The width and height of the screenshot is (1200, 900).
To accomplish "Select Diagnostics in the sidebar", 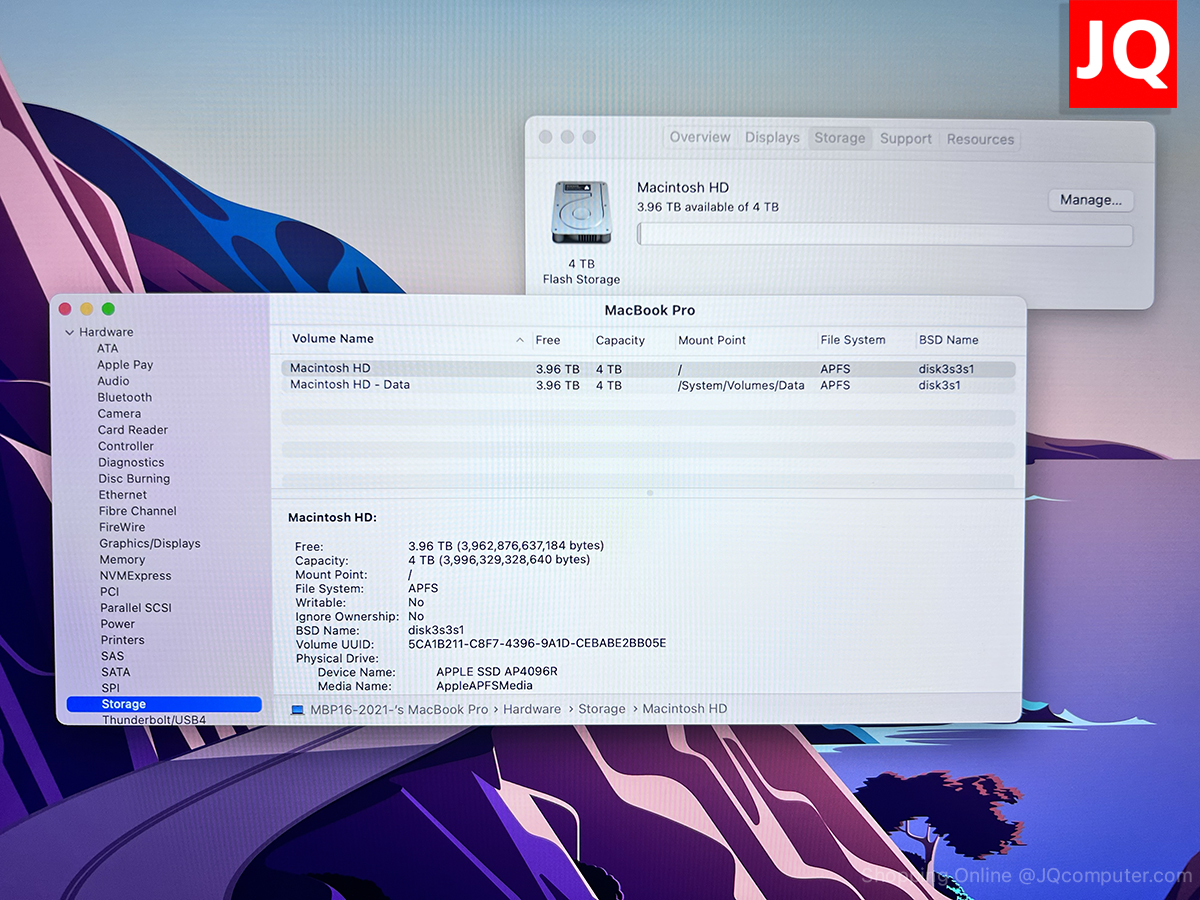I will [x=131, y=462].
